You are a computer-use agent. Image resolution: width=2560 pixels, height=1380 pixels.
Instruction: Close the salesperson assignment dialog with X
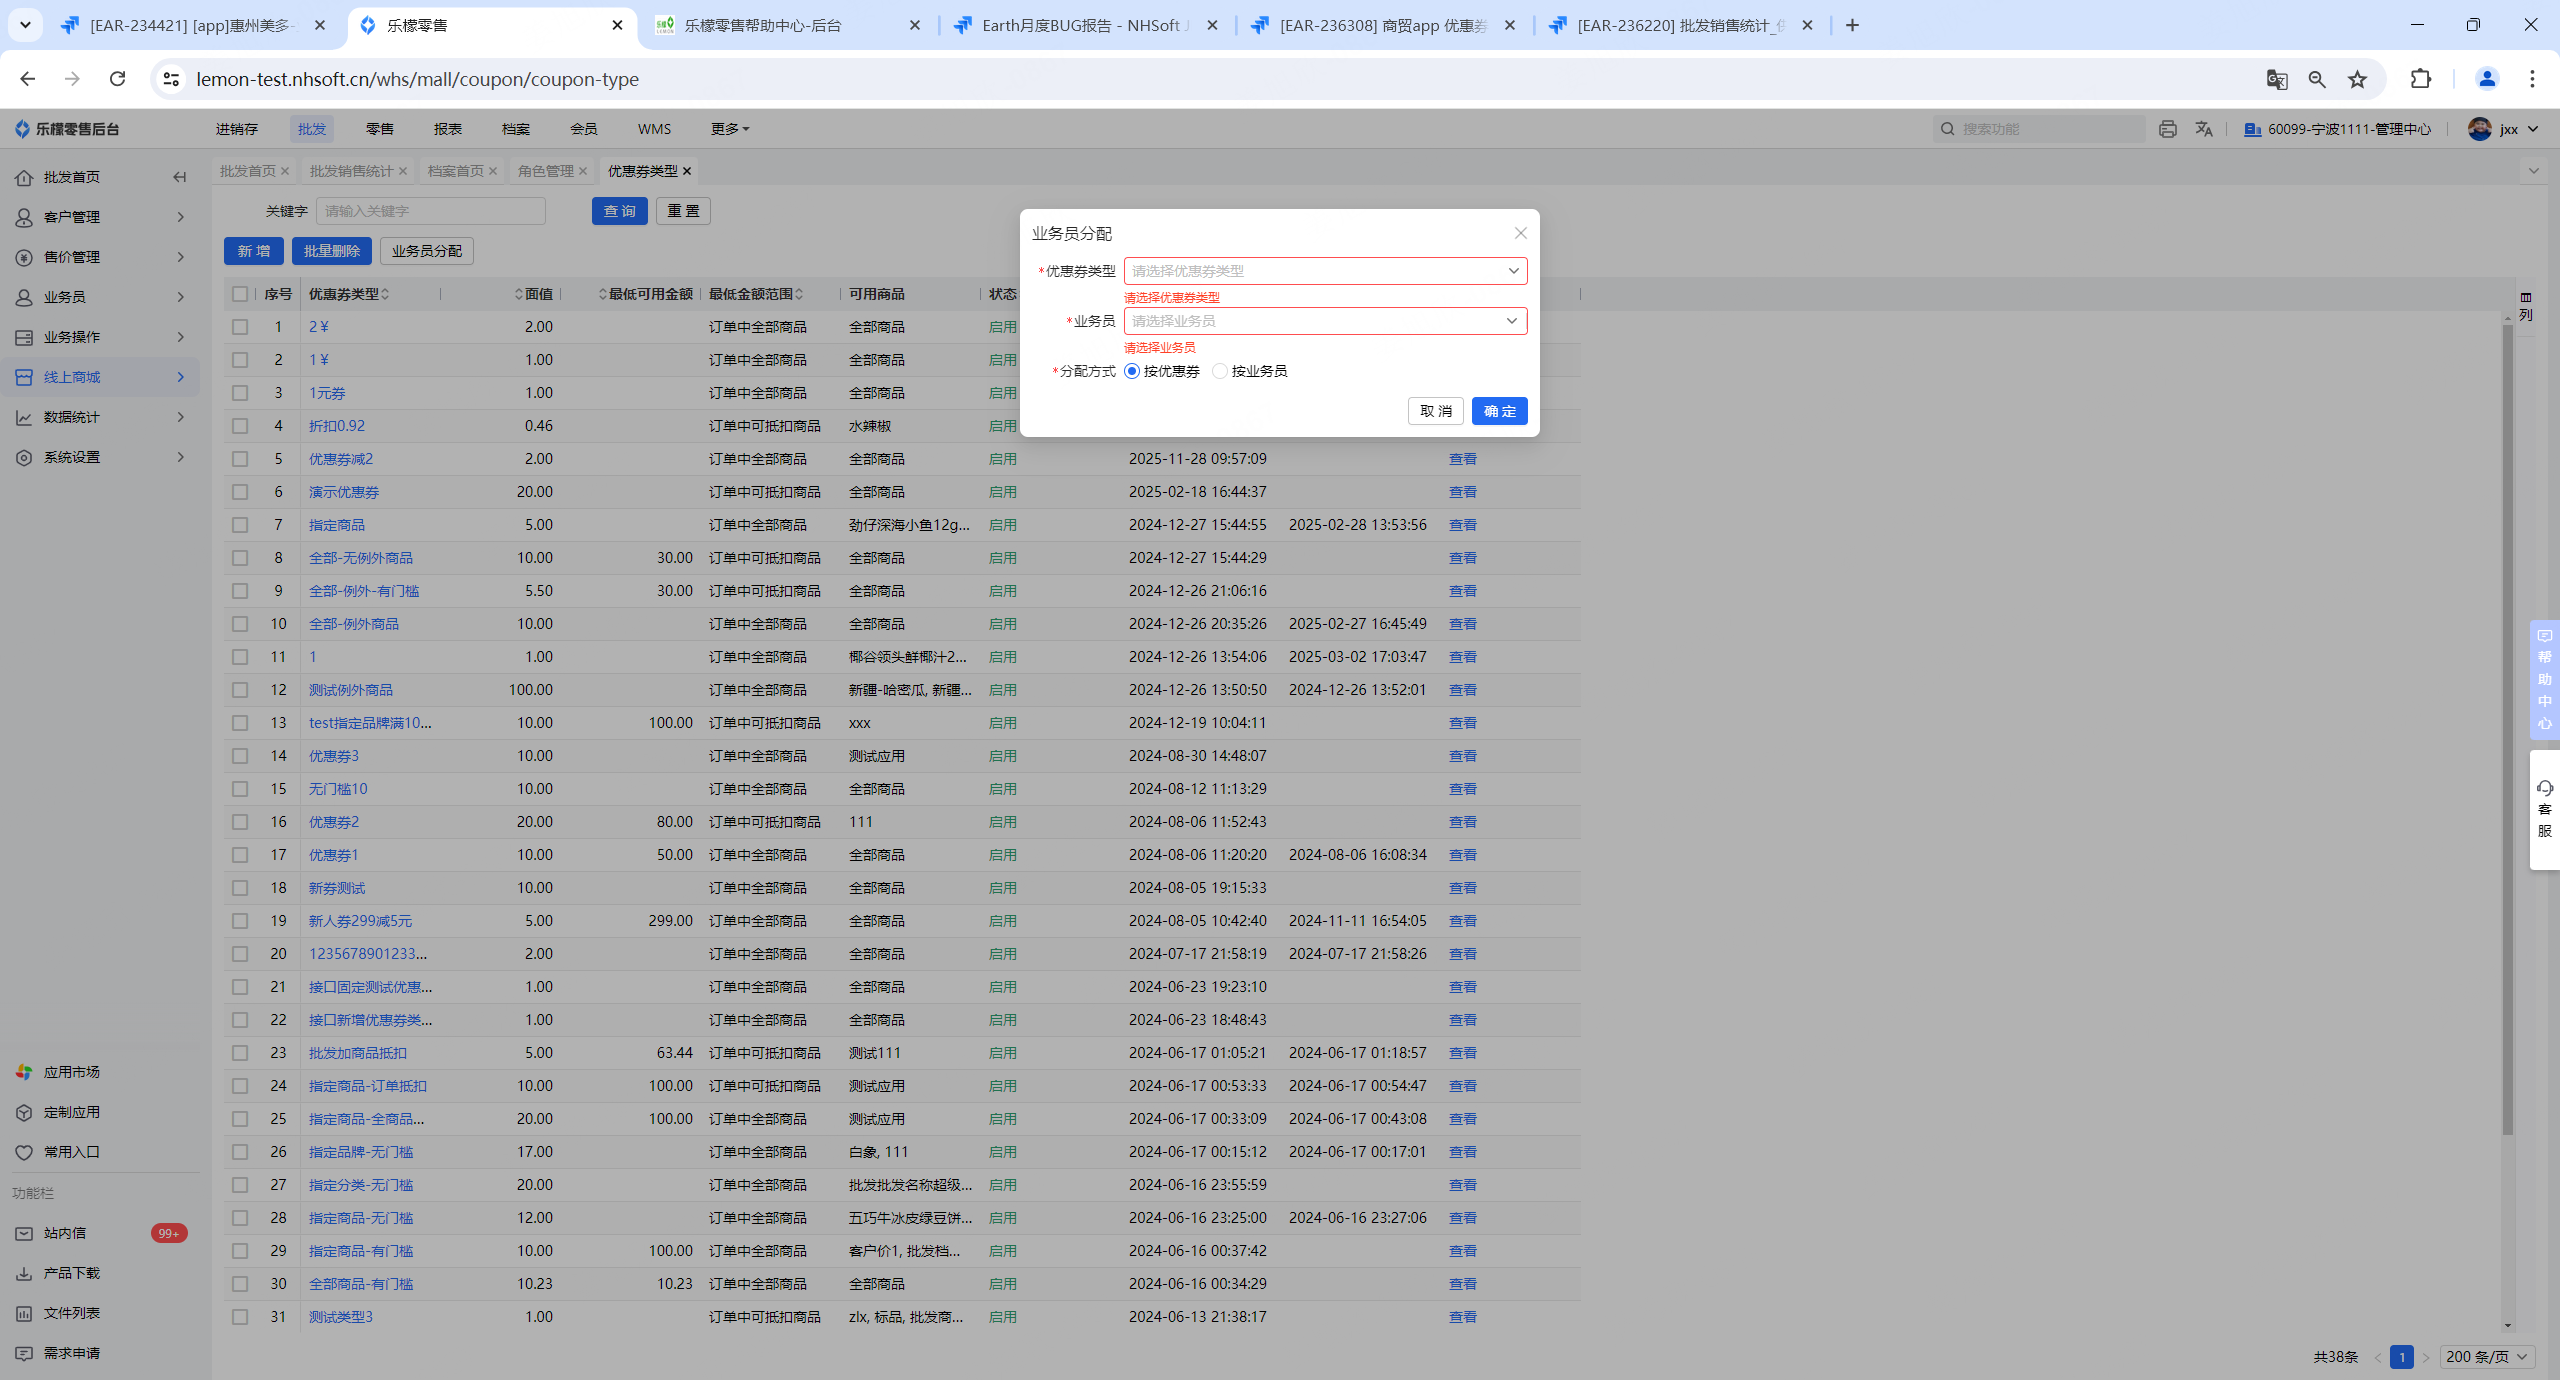1520,233
